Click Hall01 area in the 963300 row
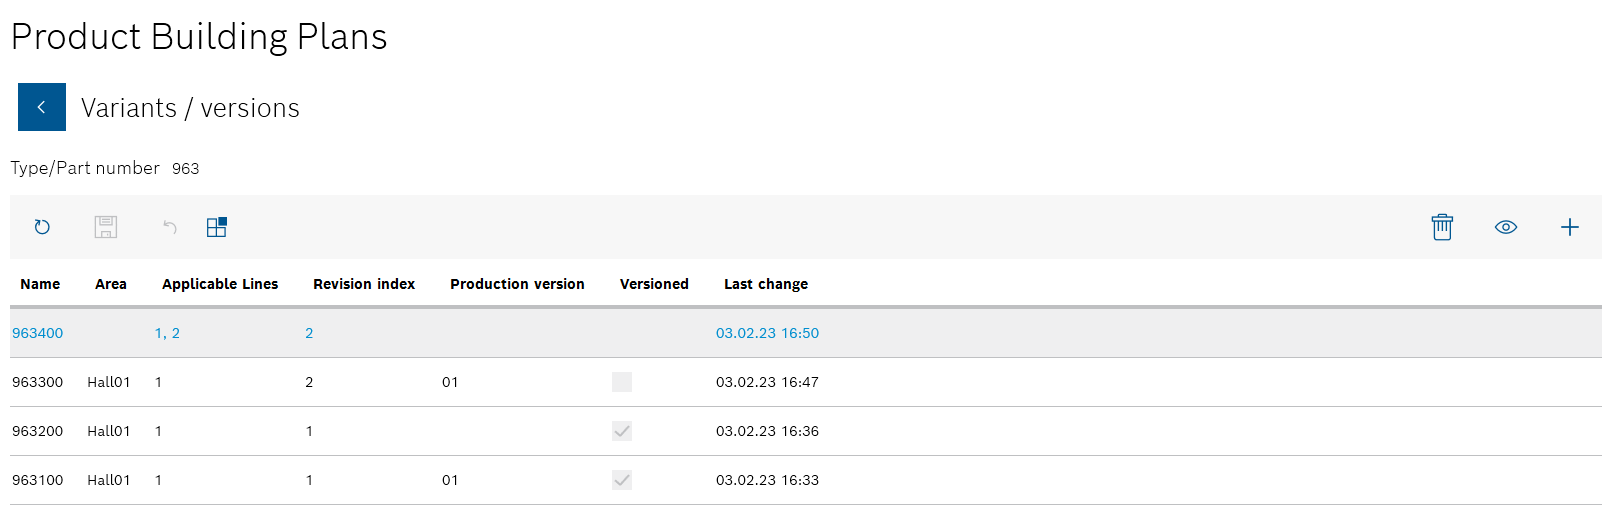 pos(109,382)
